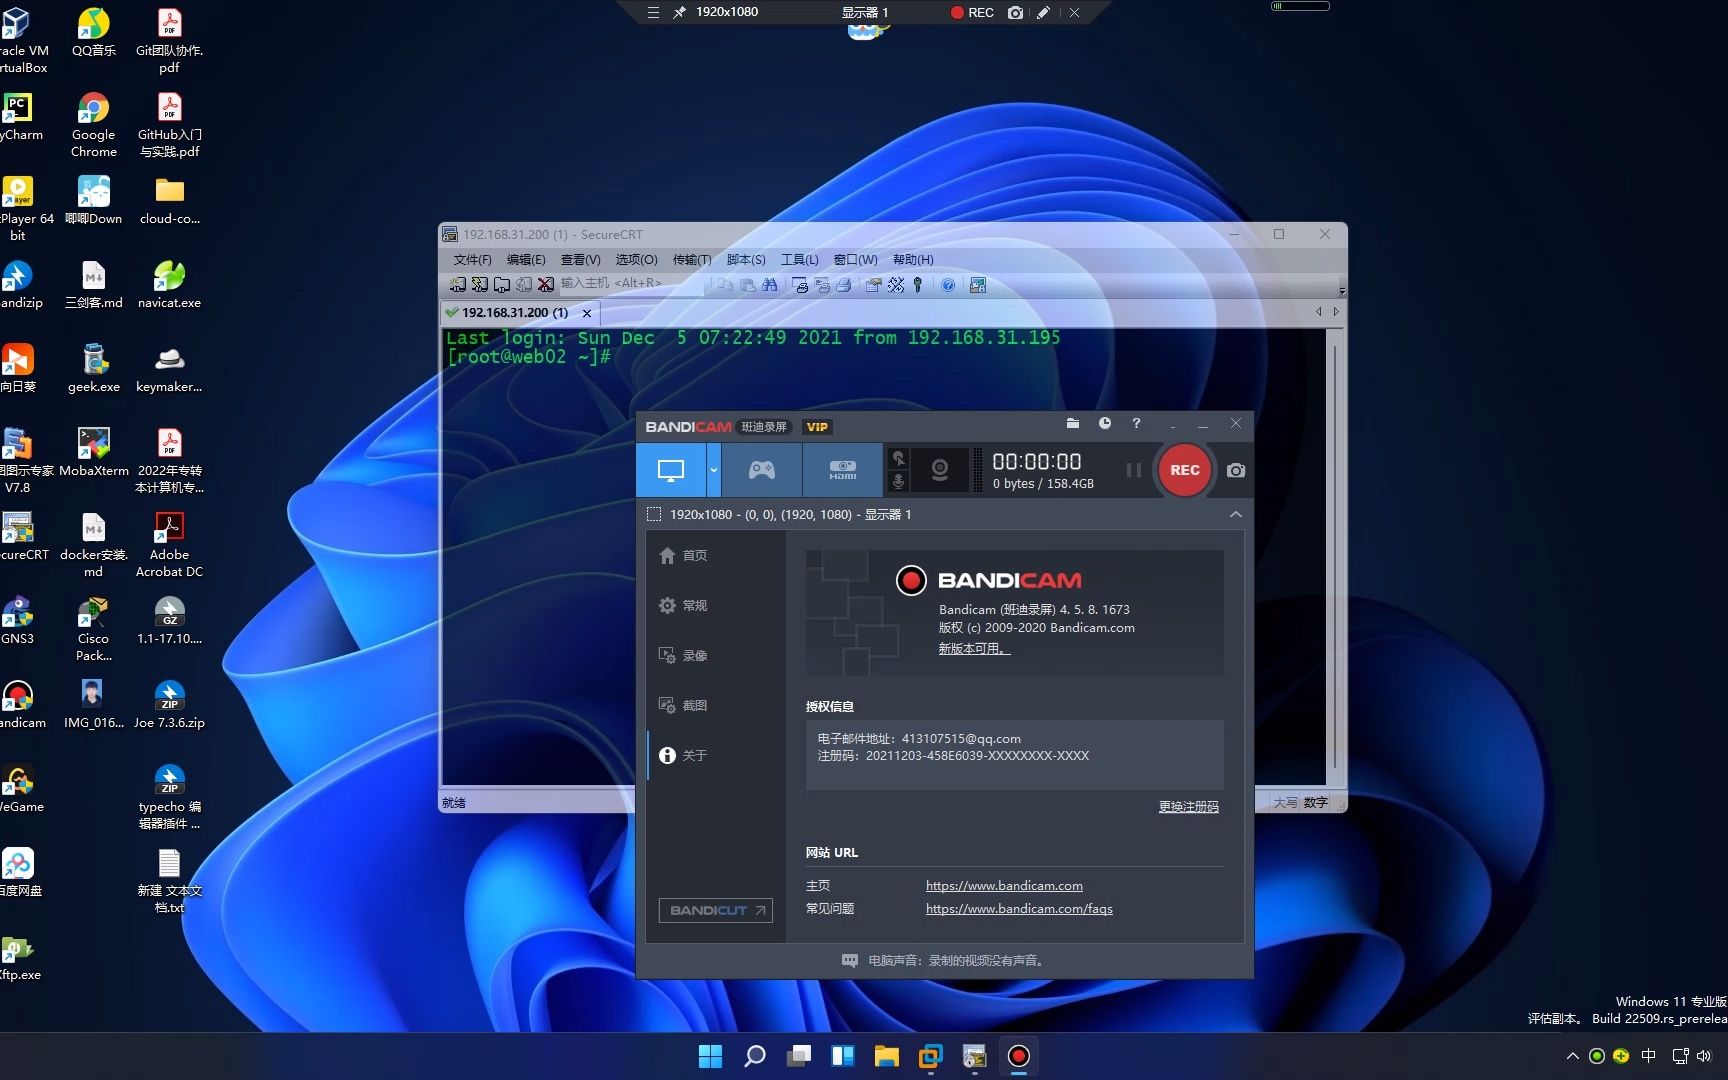
Task: Click the BANDICUT button
Action: (715, 910)
